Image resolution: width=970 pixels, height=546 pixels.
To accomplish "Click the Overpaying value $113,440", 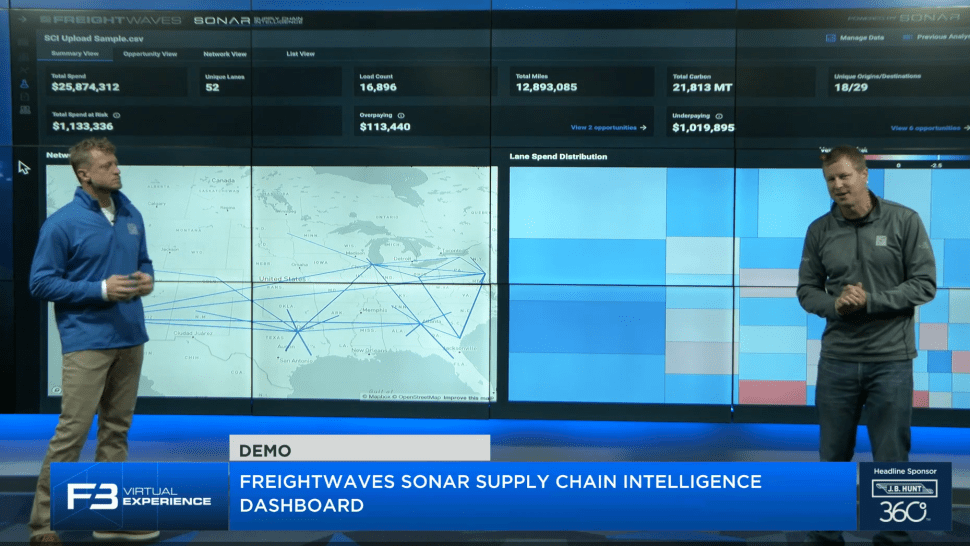I will pos(385,127).
